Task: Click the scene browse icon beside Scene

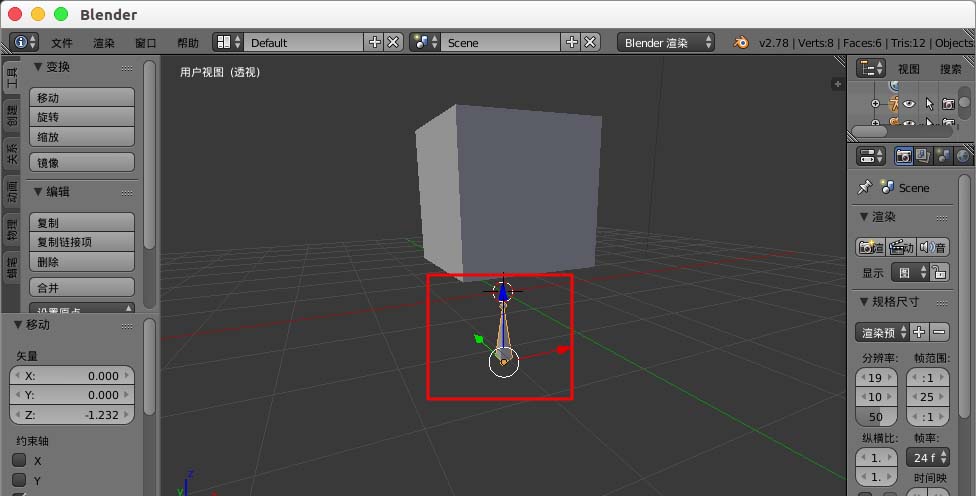Action: click(x=425, y=42)
